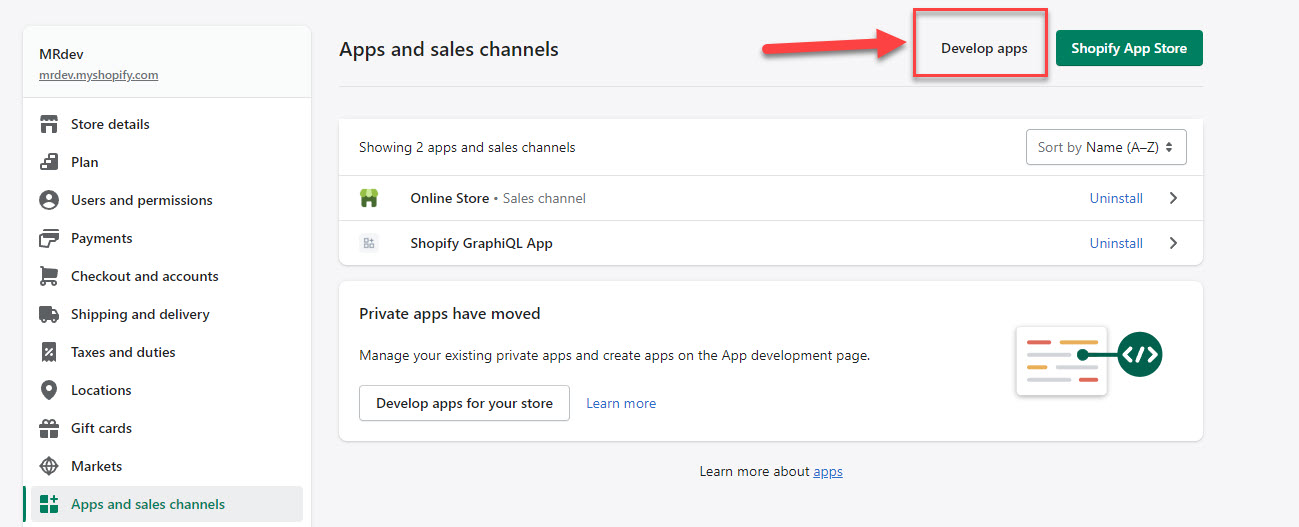Follow the apps link at page bottom
This screenshot has width=1299, height=527.
click(x=828, y=471)
